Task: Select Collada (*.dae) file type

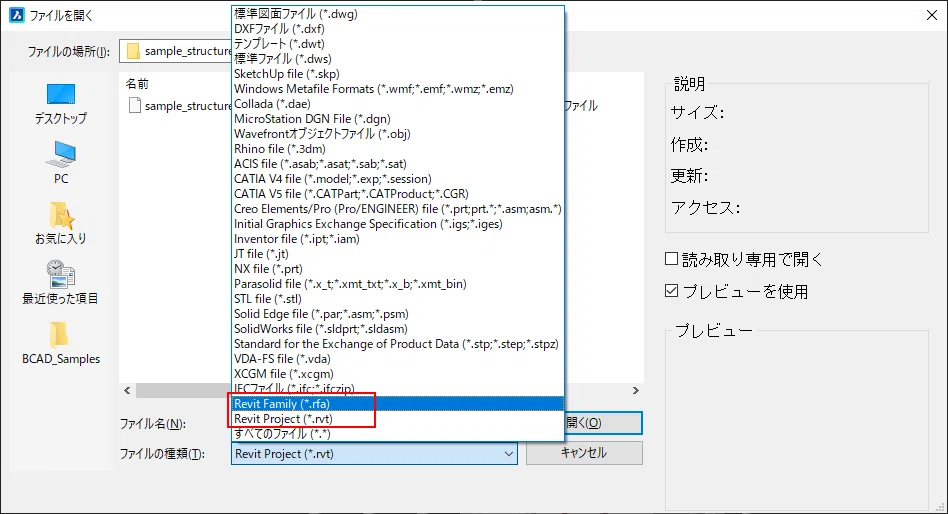Action: tap(398, 104)
